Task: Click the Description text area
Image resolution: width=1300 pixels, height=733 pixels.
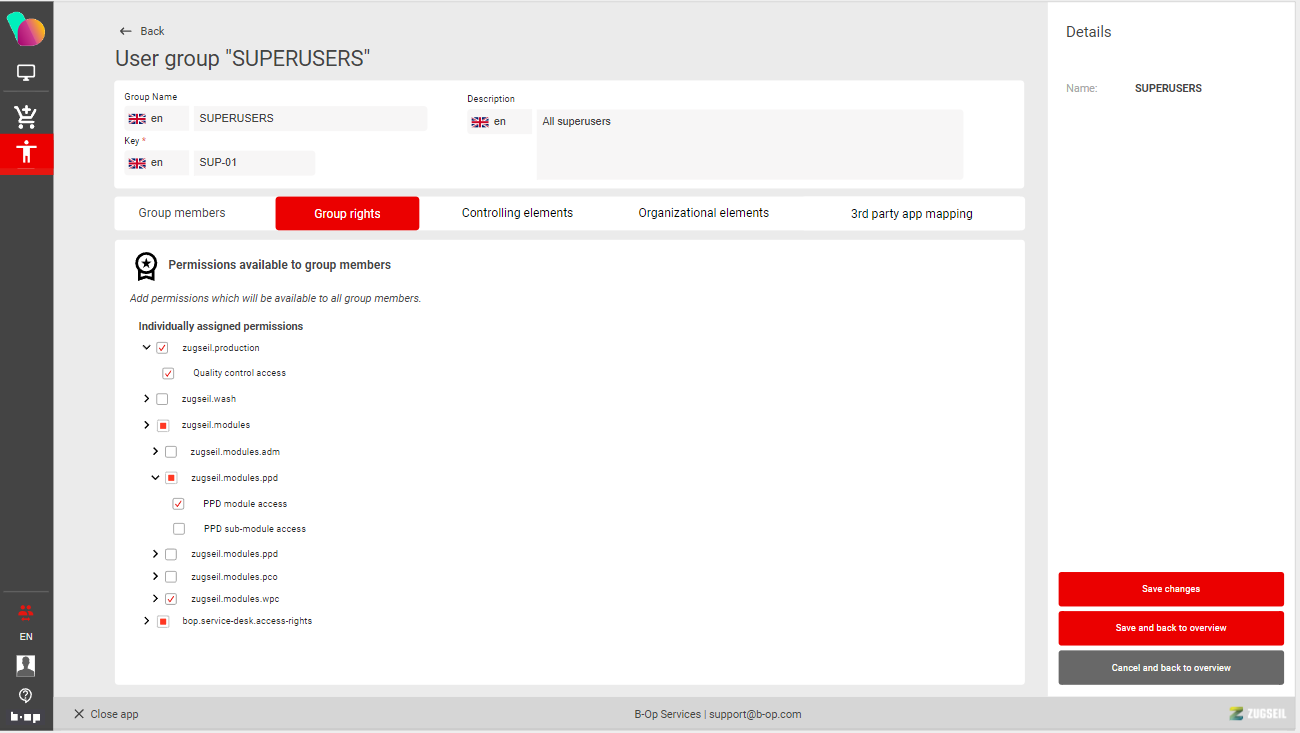Action: pos(749,144)
